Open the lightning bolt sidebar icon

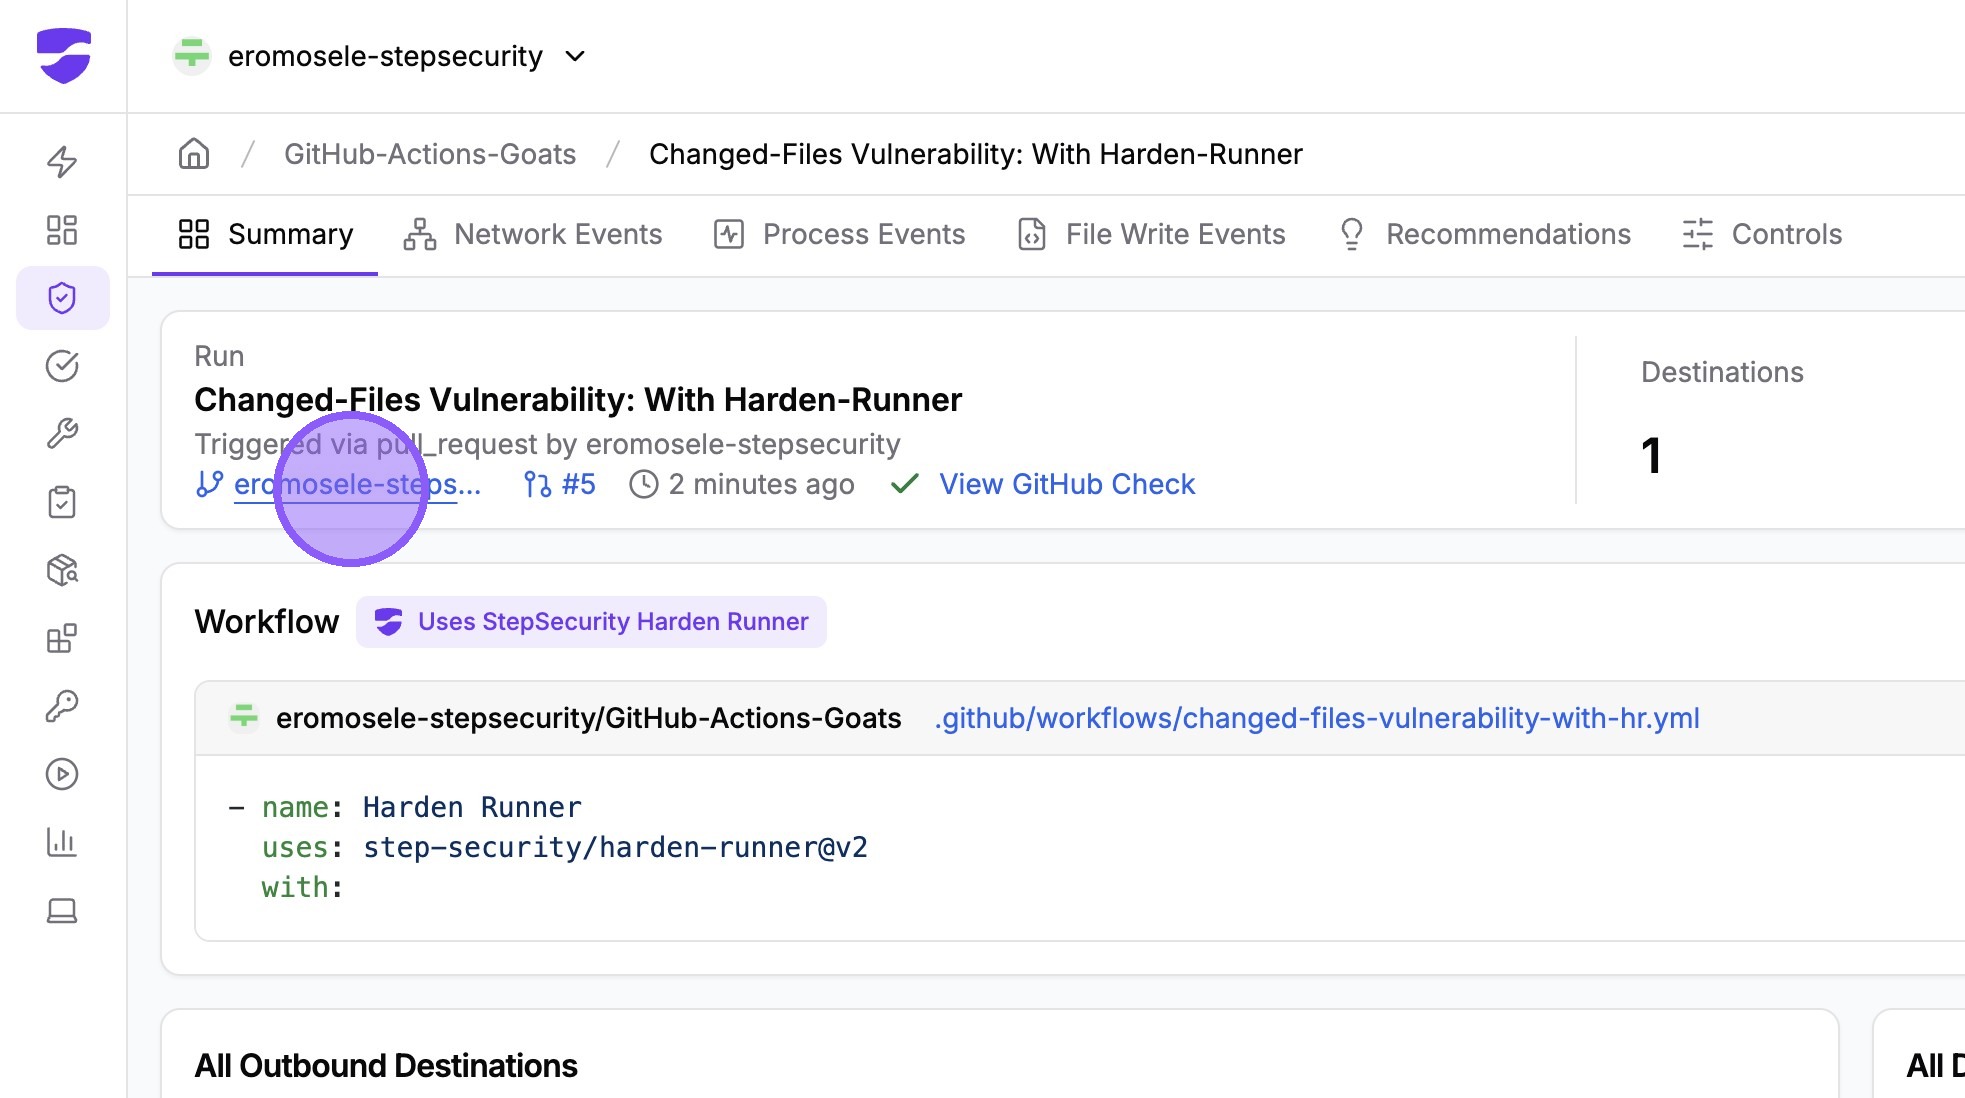[62, 162]
